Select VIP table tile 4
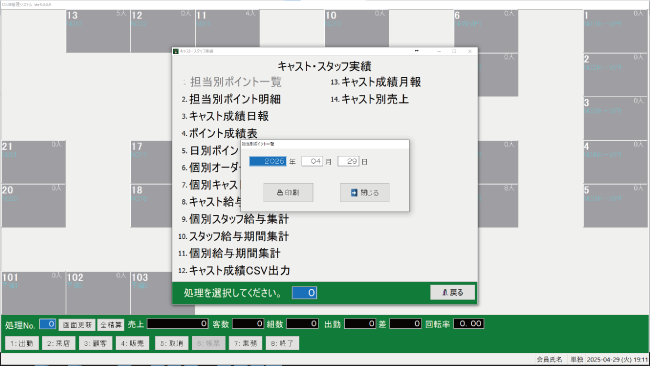The height and width of the screenshot is (366, 650). point(615,162)
